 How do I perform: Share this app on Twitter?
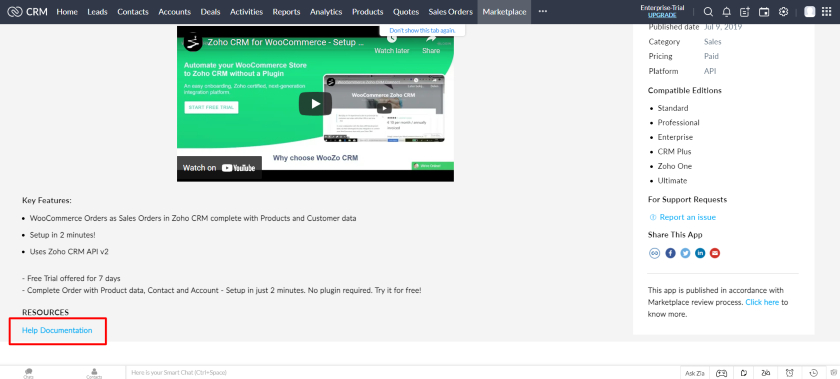[685, 253]
